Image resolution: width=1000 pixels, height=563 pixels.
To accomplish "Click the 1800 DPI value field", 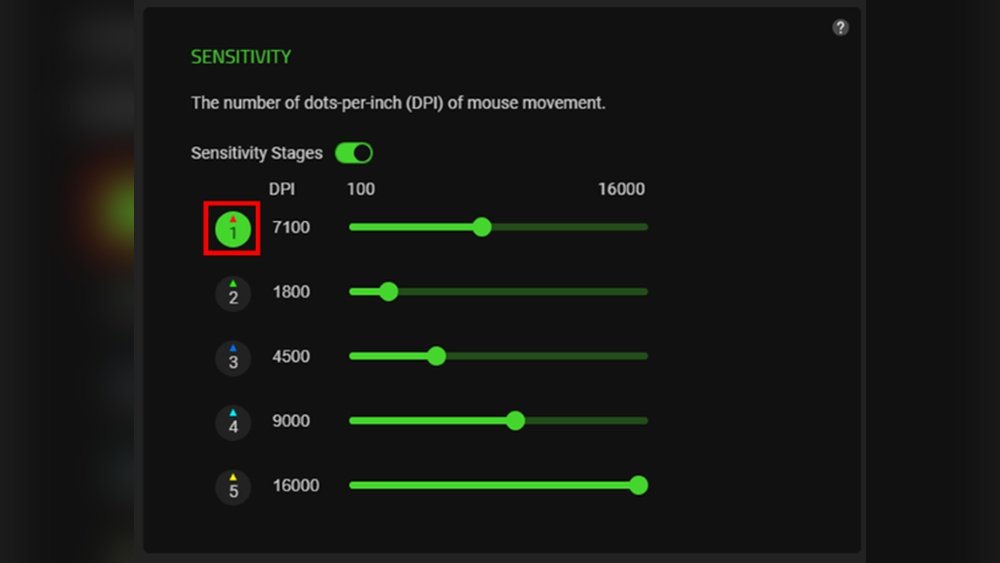I will [291, 292].
